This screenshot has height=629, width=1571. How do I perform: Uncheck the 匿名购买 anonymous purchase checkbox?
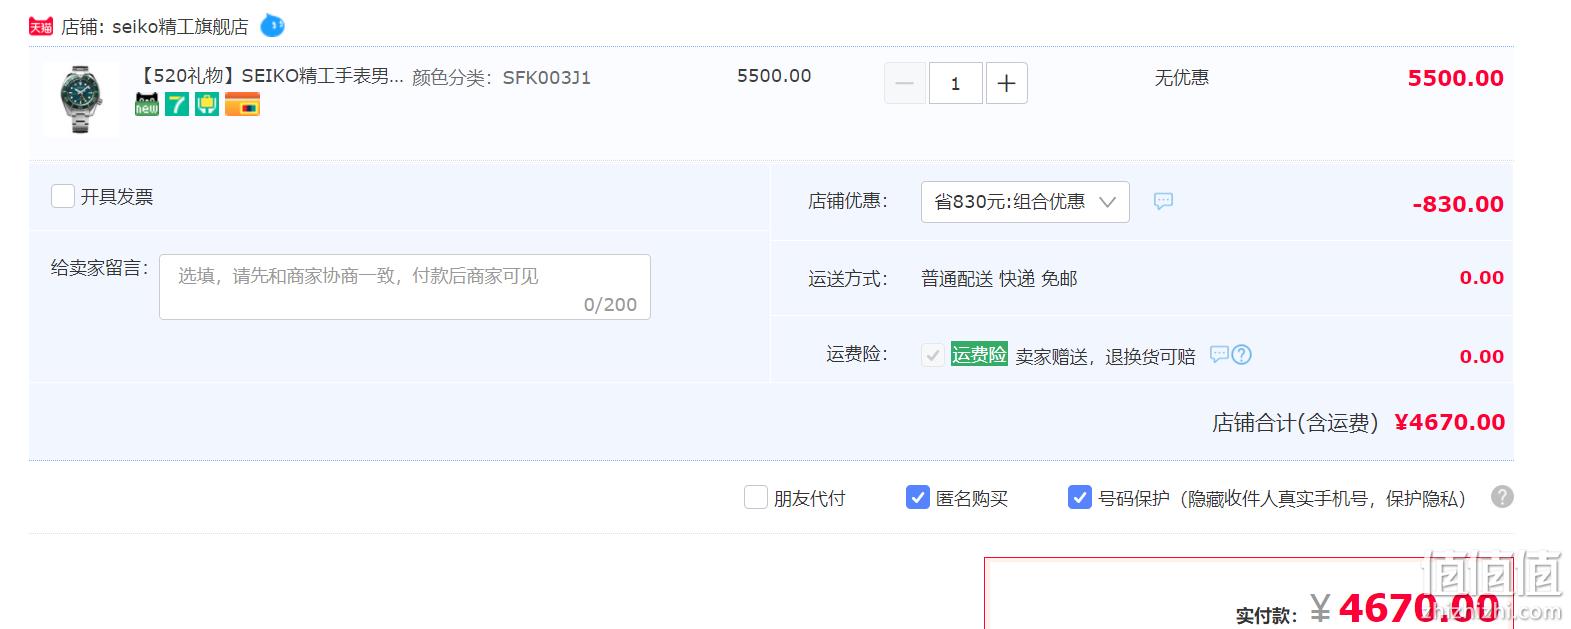(x=918, y=497)
